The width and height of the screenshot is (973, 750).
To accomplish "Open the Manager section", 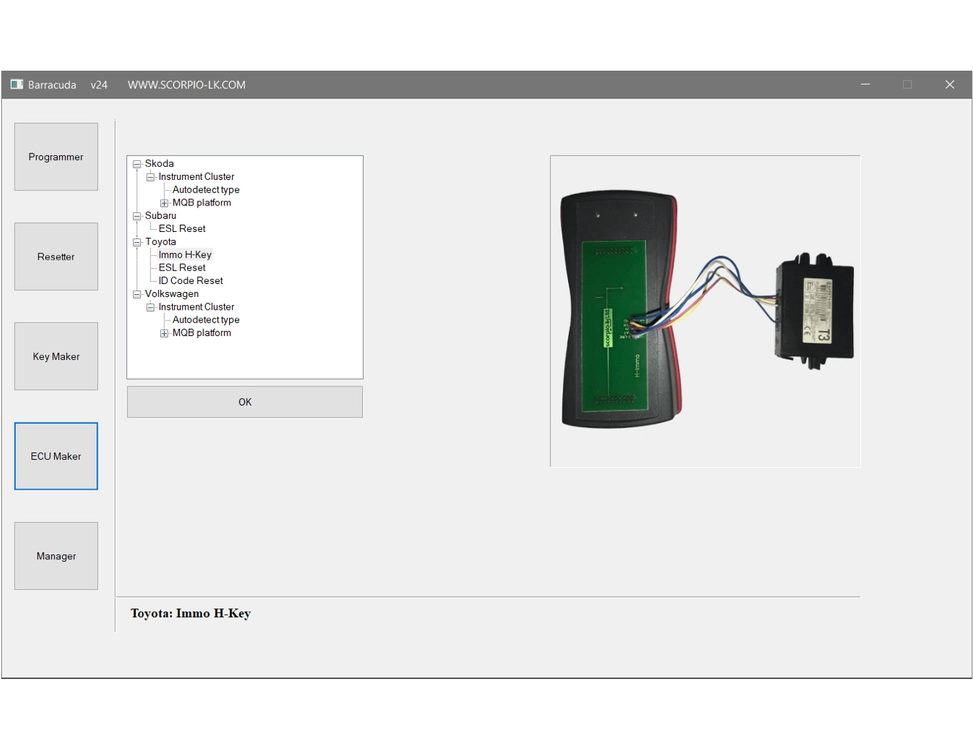I will pos(56,556).
